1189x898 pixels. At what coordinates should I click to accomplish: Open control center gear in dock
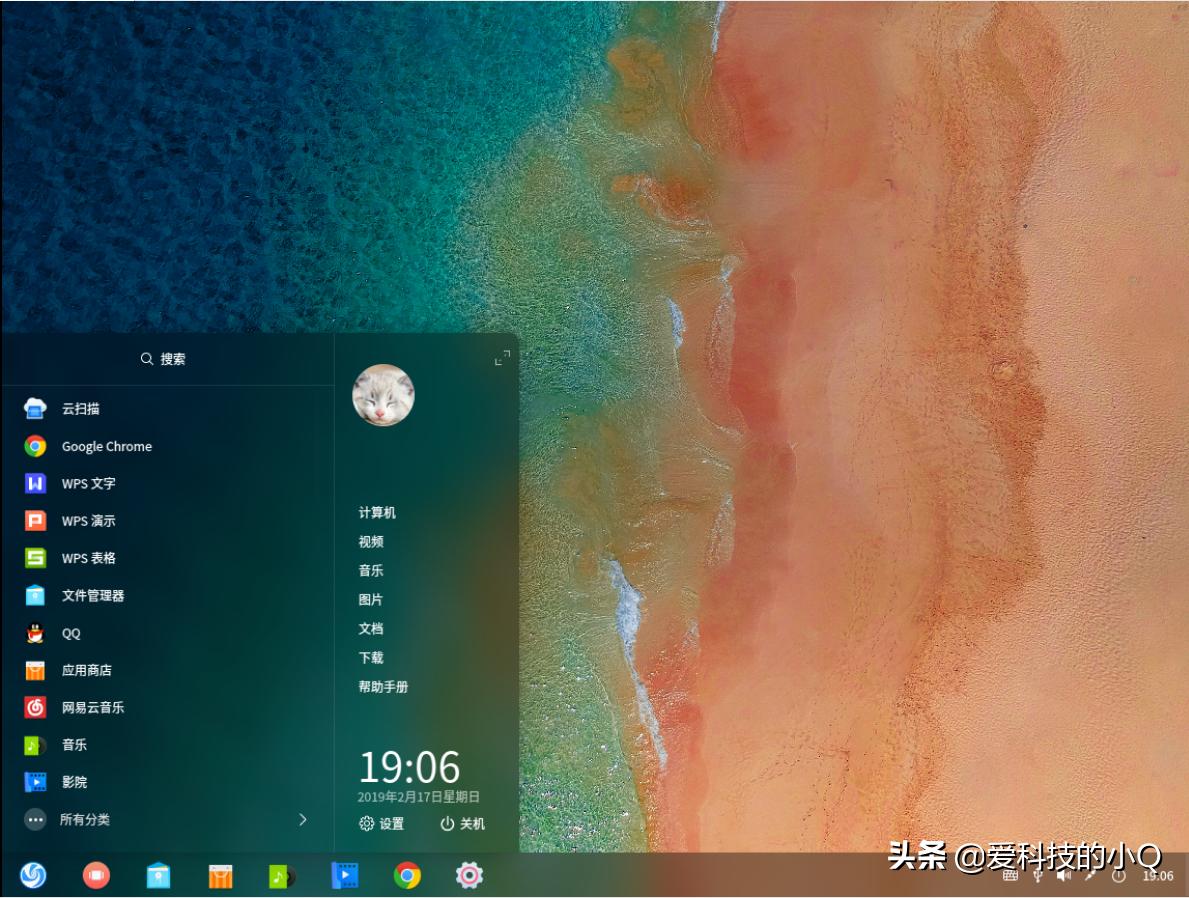pyautogui.click(x=469, y=875)
